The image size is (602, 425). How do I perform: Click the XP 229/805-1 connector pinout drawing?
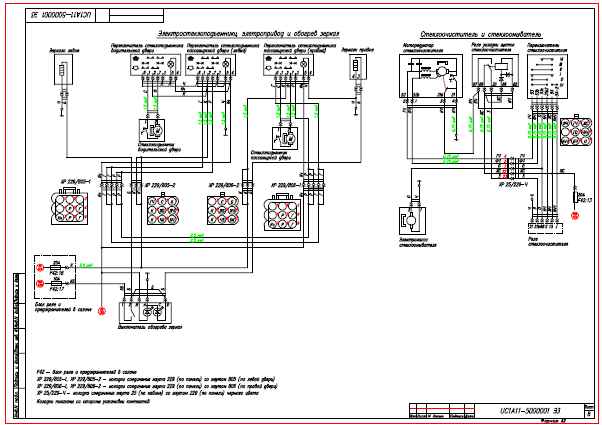point(69,206)
